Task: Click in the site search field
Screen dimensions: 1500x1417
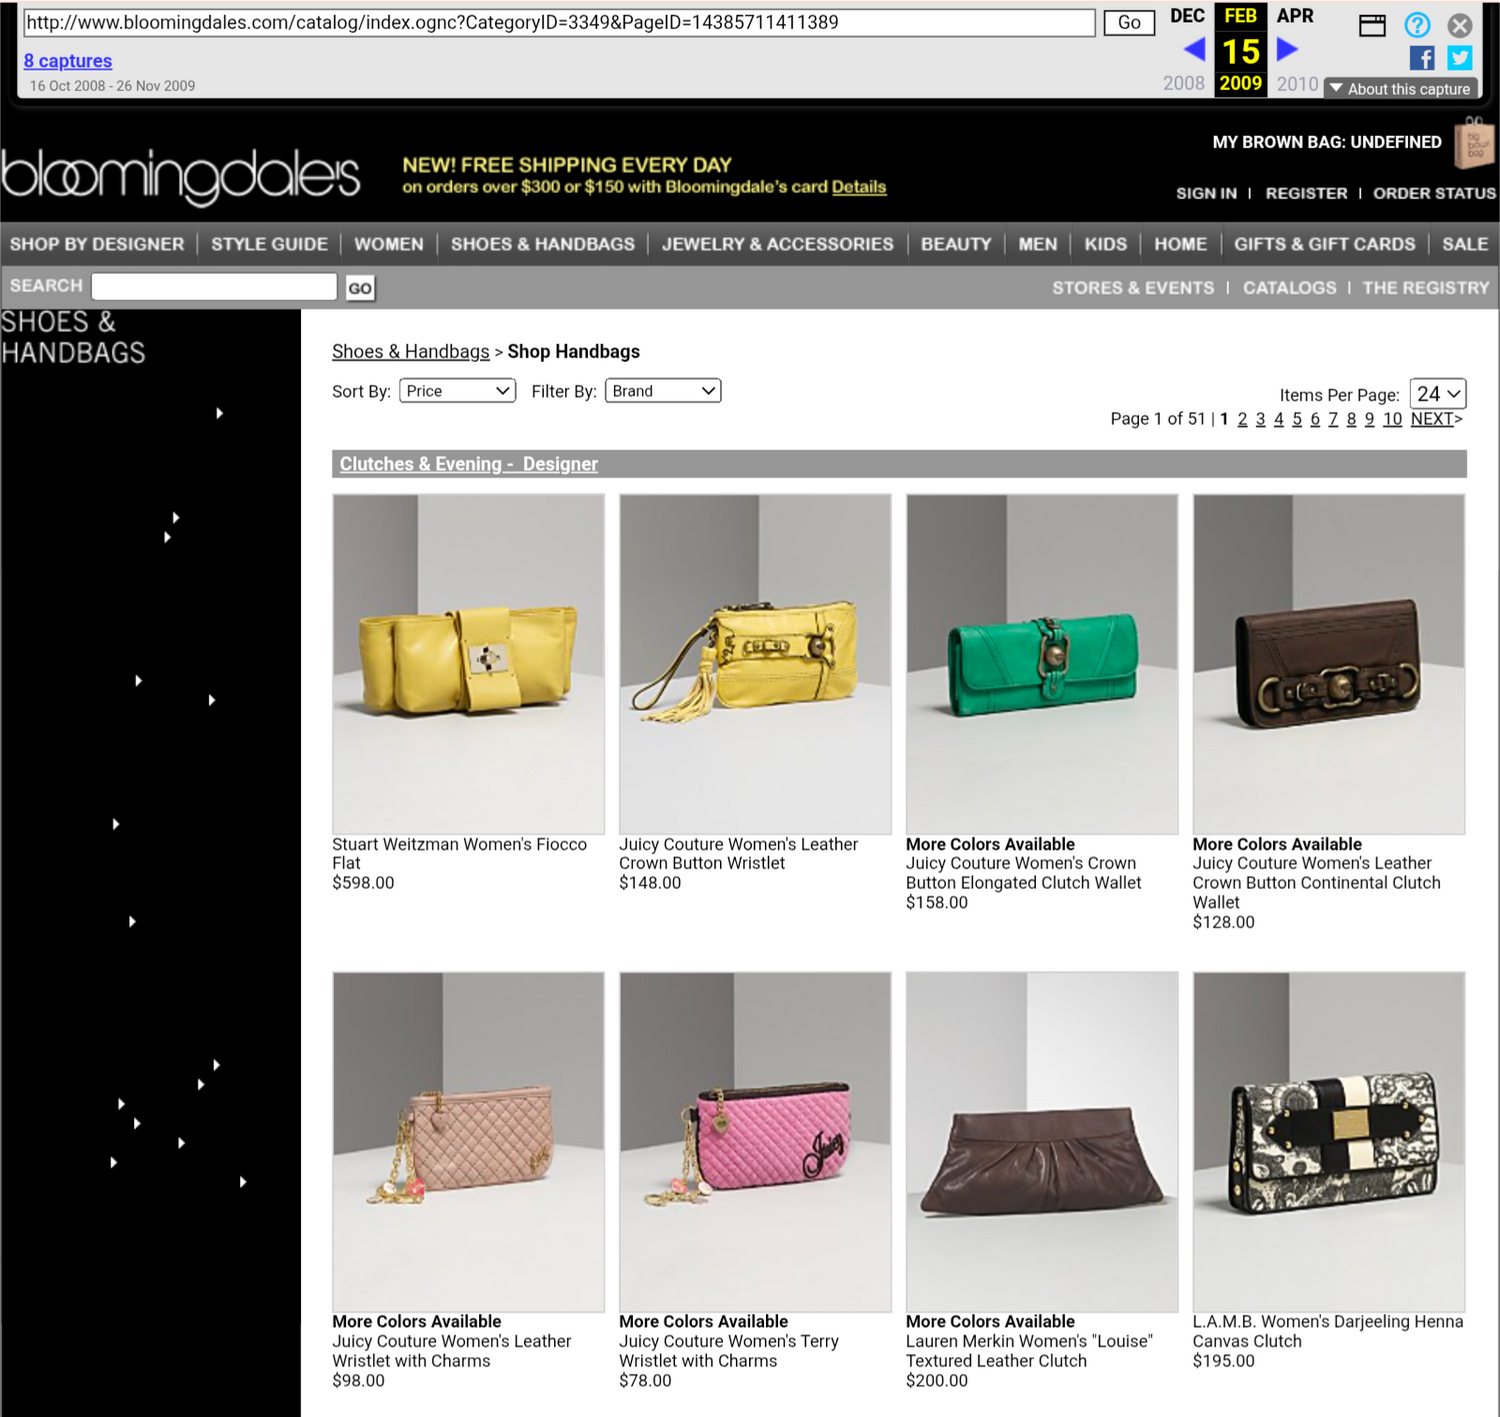Action: point(214,287)
